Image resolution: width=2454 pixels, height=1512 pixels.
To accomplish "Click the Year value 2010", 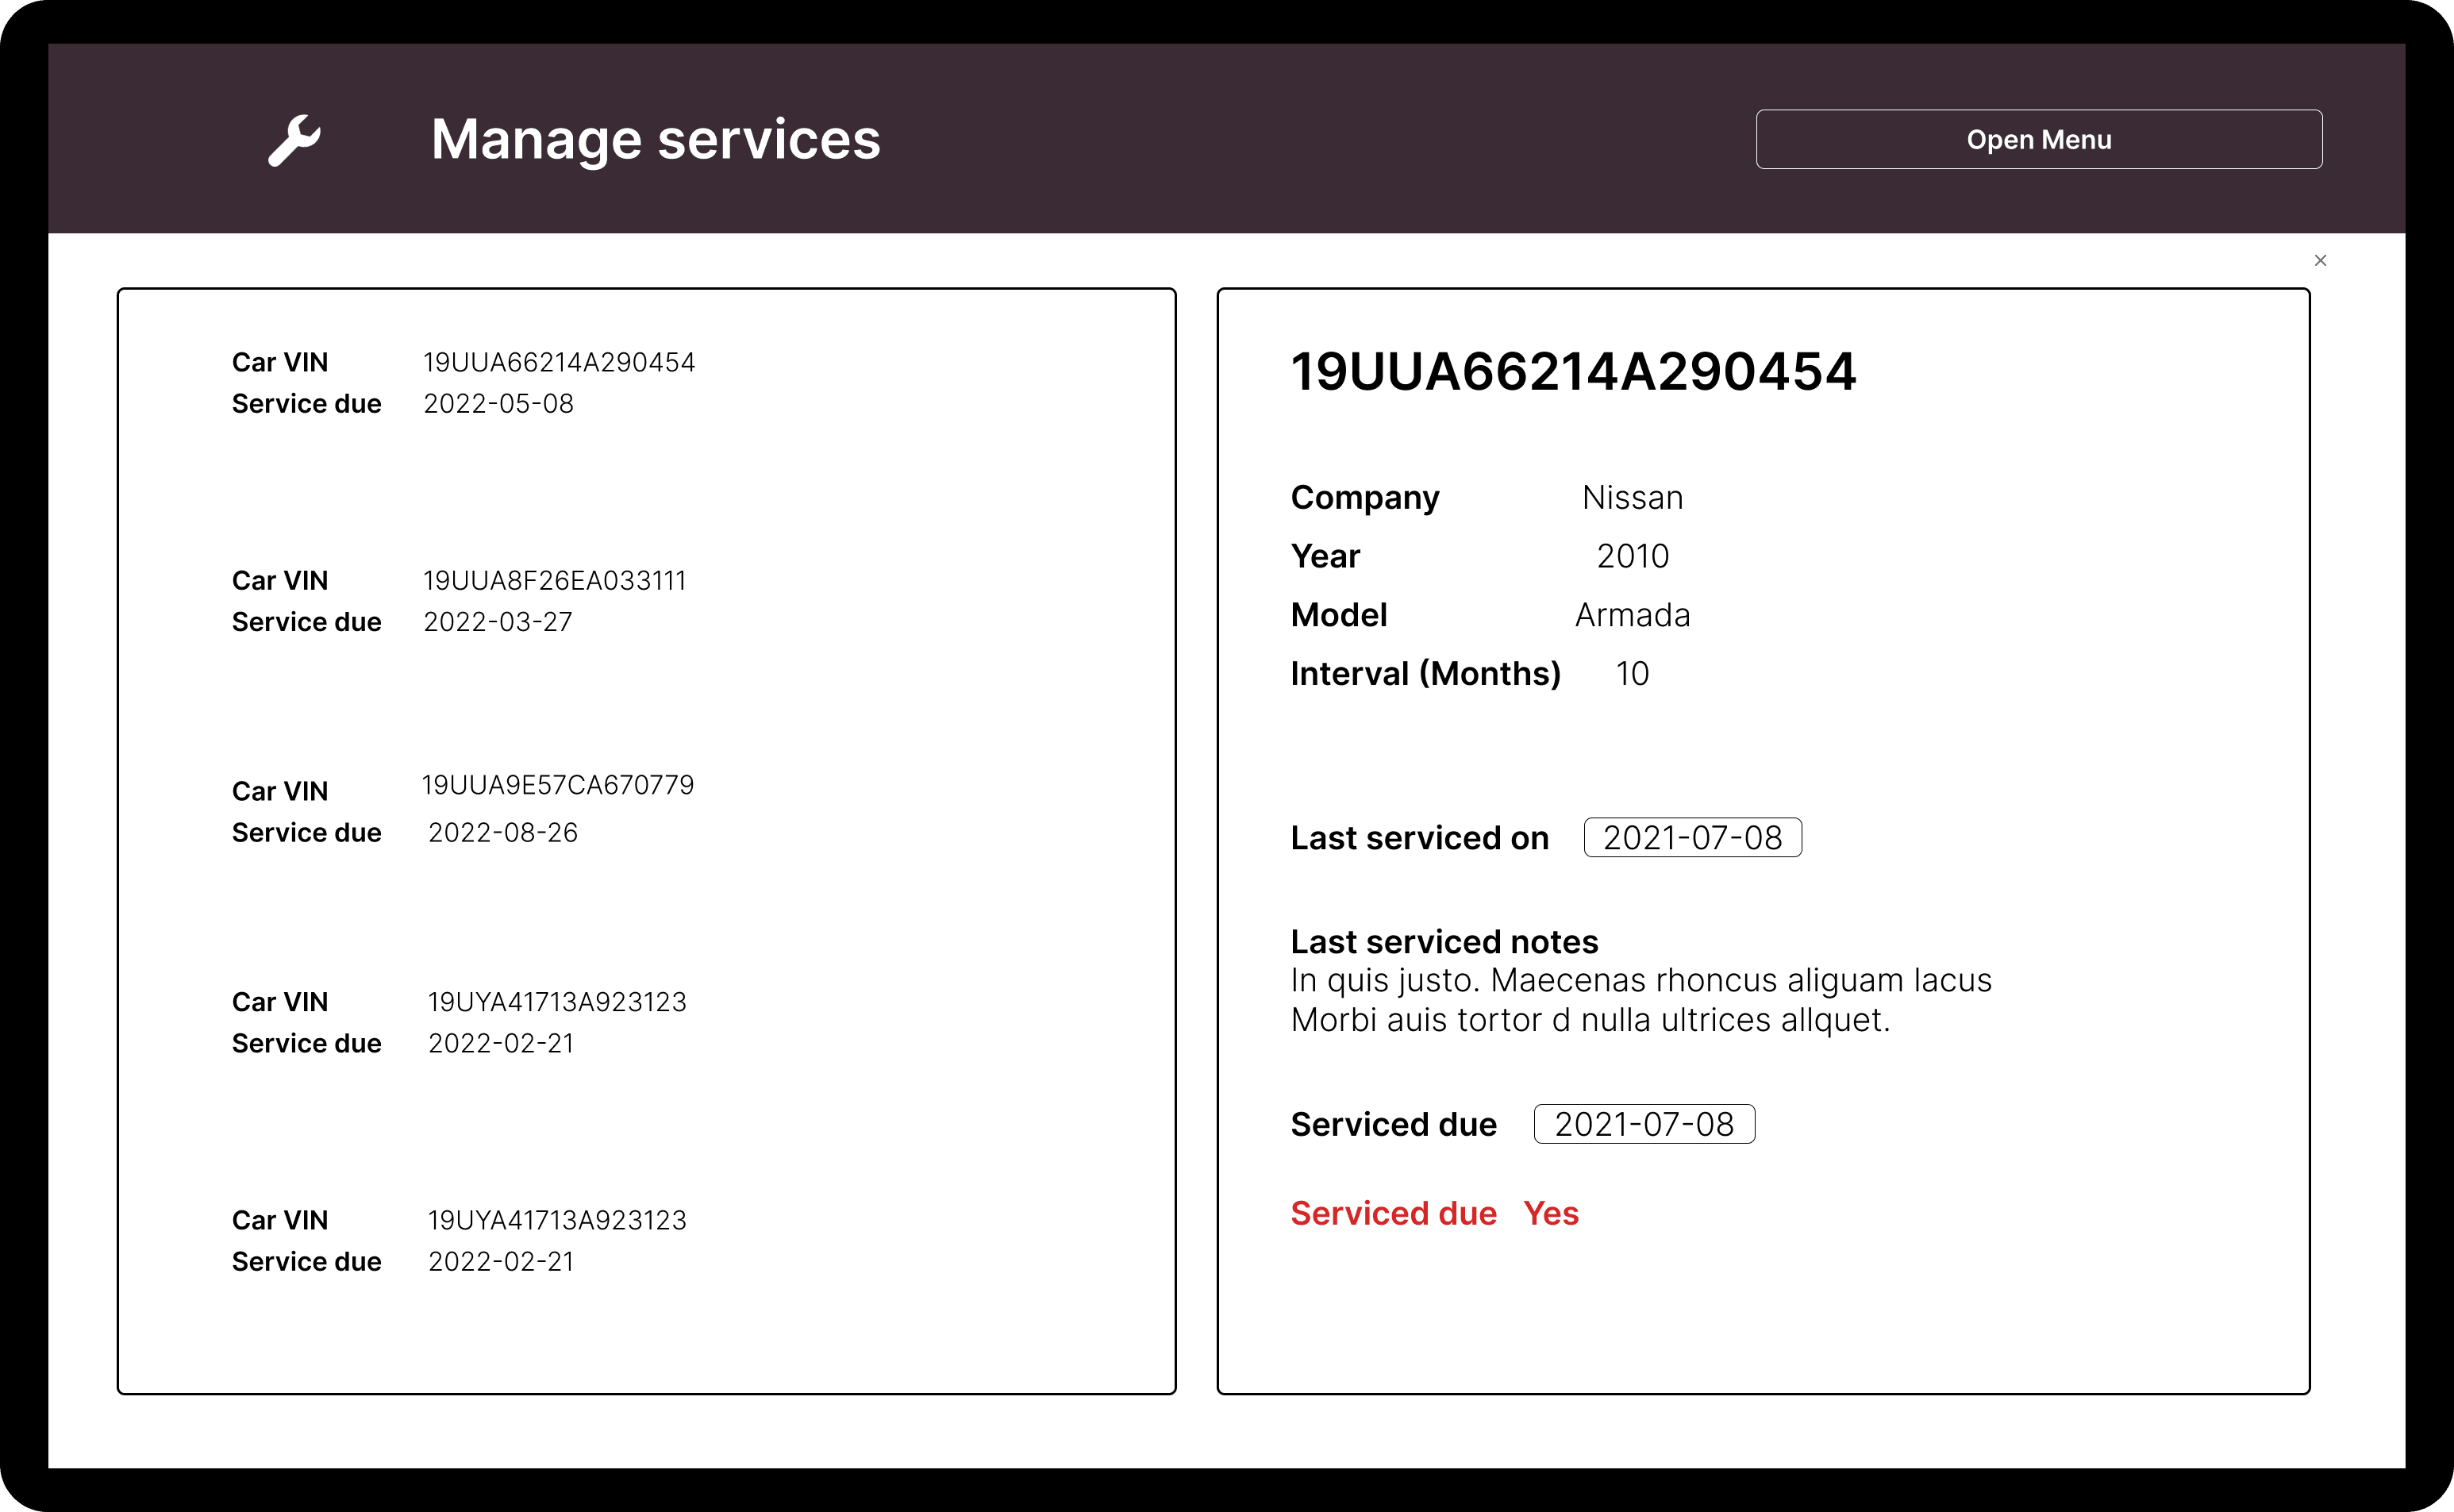I will tap(1633, 555).
